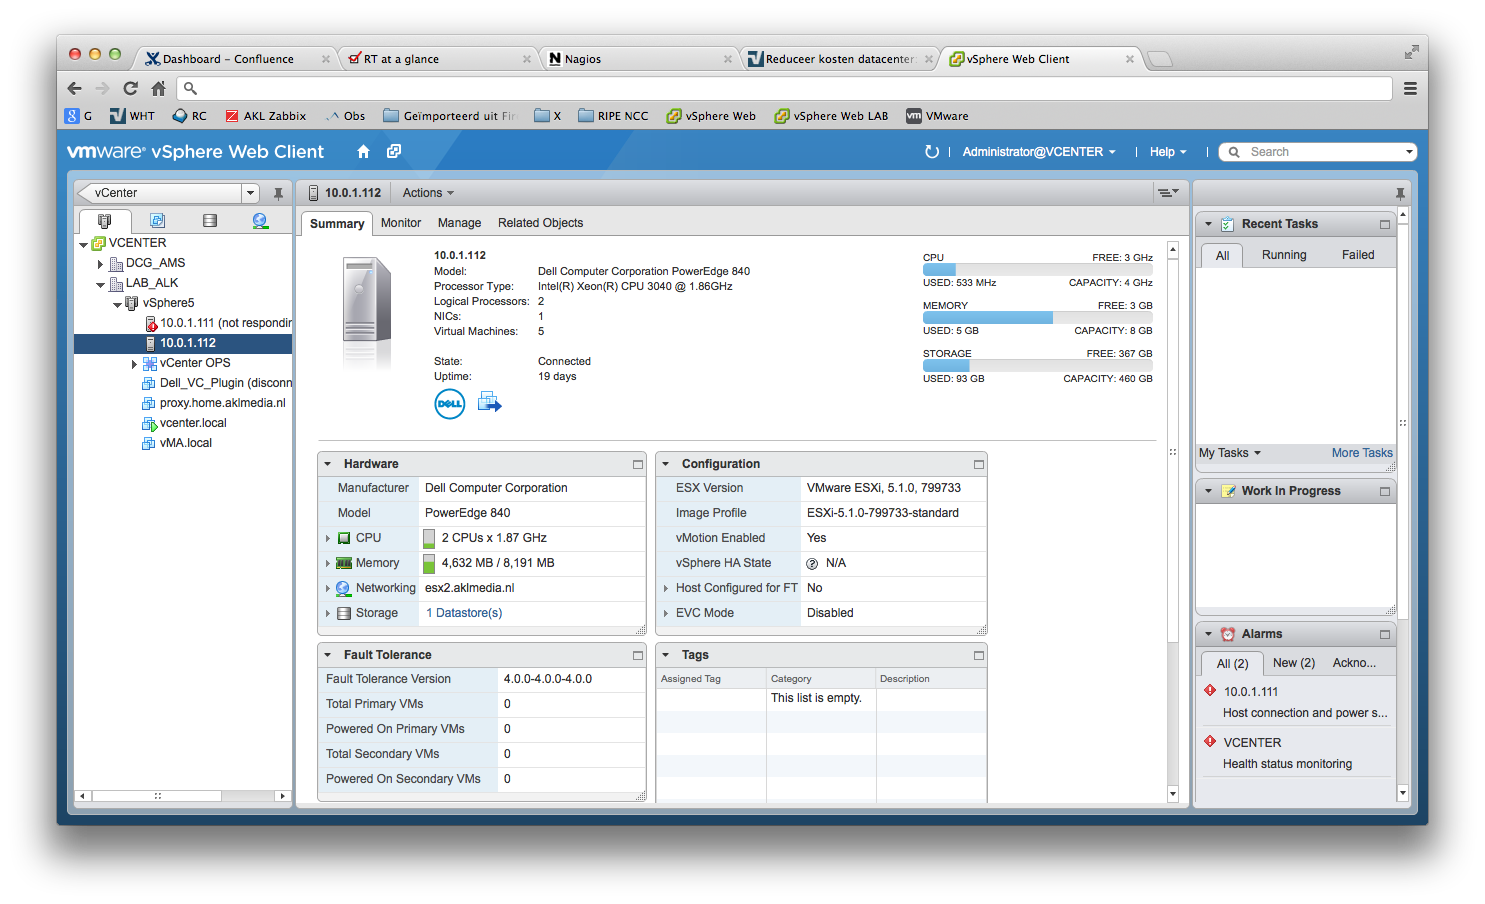The height and width of the screenshot is (904, 1485).
Task: Open the Hosts and Clusters inventory tab icon
Action: coord(105,221)
